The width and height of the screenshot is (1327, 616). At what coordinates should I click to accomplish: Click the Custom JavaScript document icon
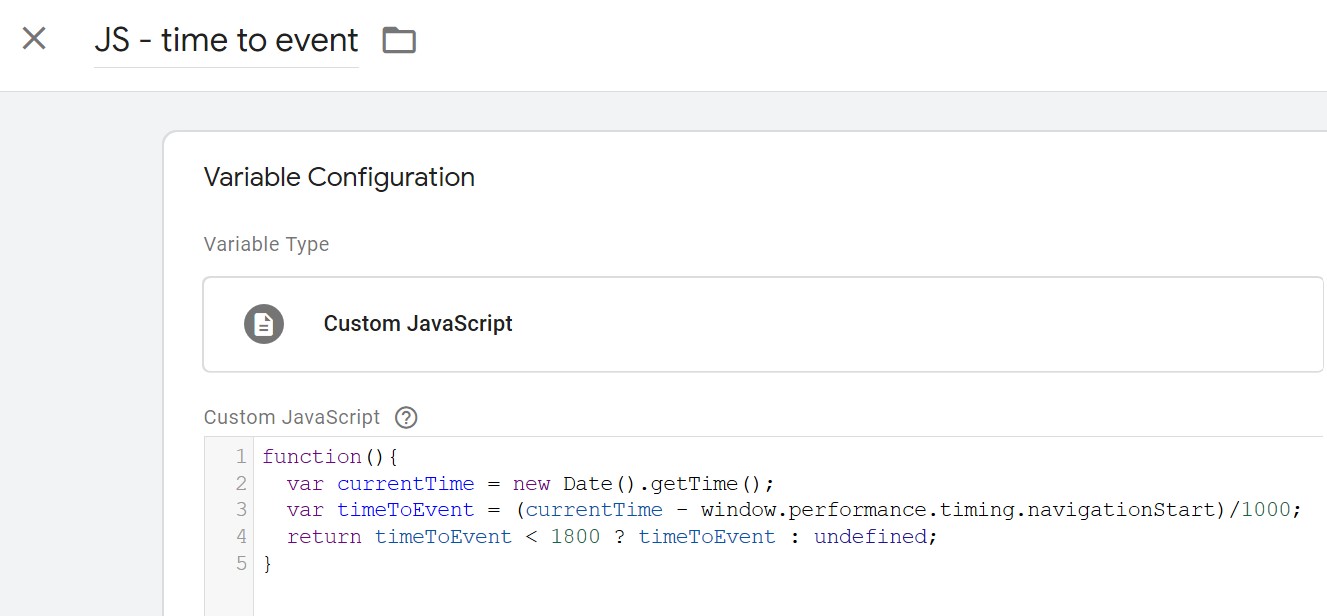[x=264, y=324]
